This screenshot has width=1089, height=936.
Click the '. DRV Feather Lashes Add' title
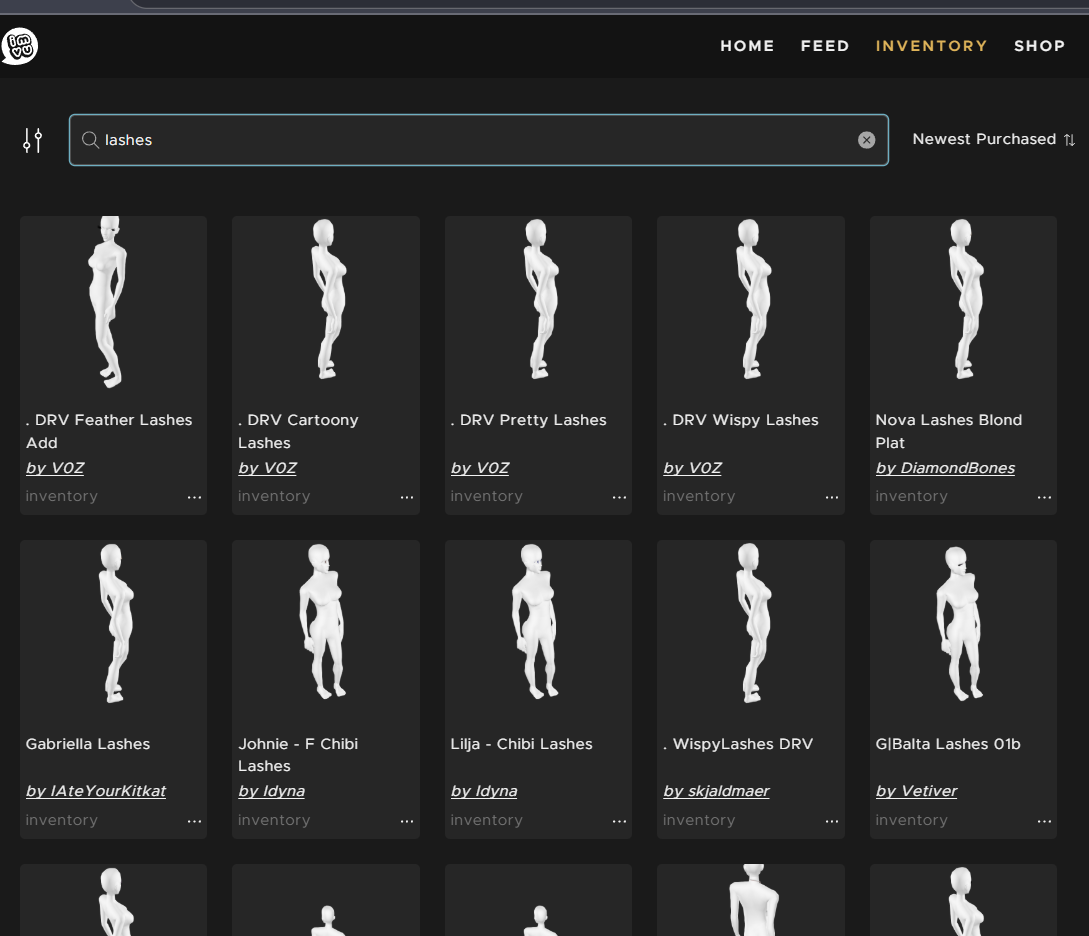(109, 431)
